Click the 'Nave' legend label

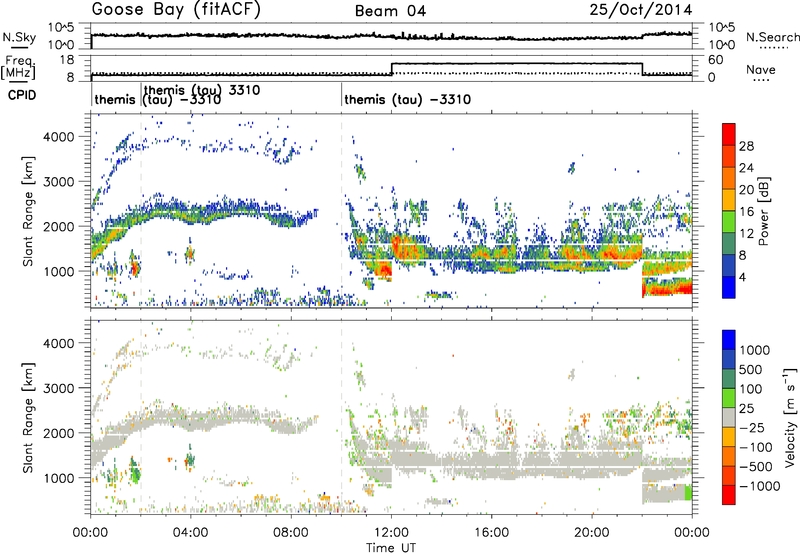click(761, 69)
